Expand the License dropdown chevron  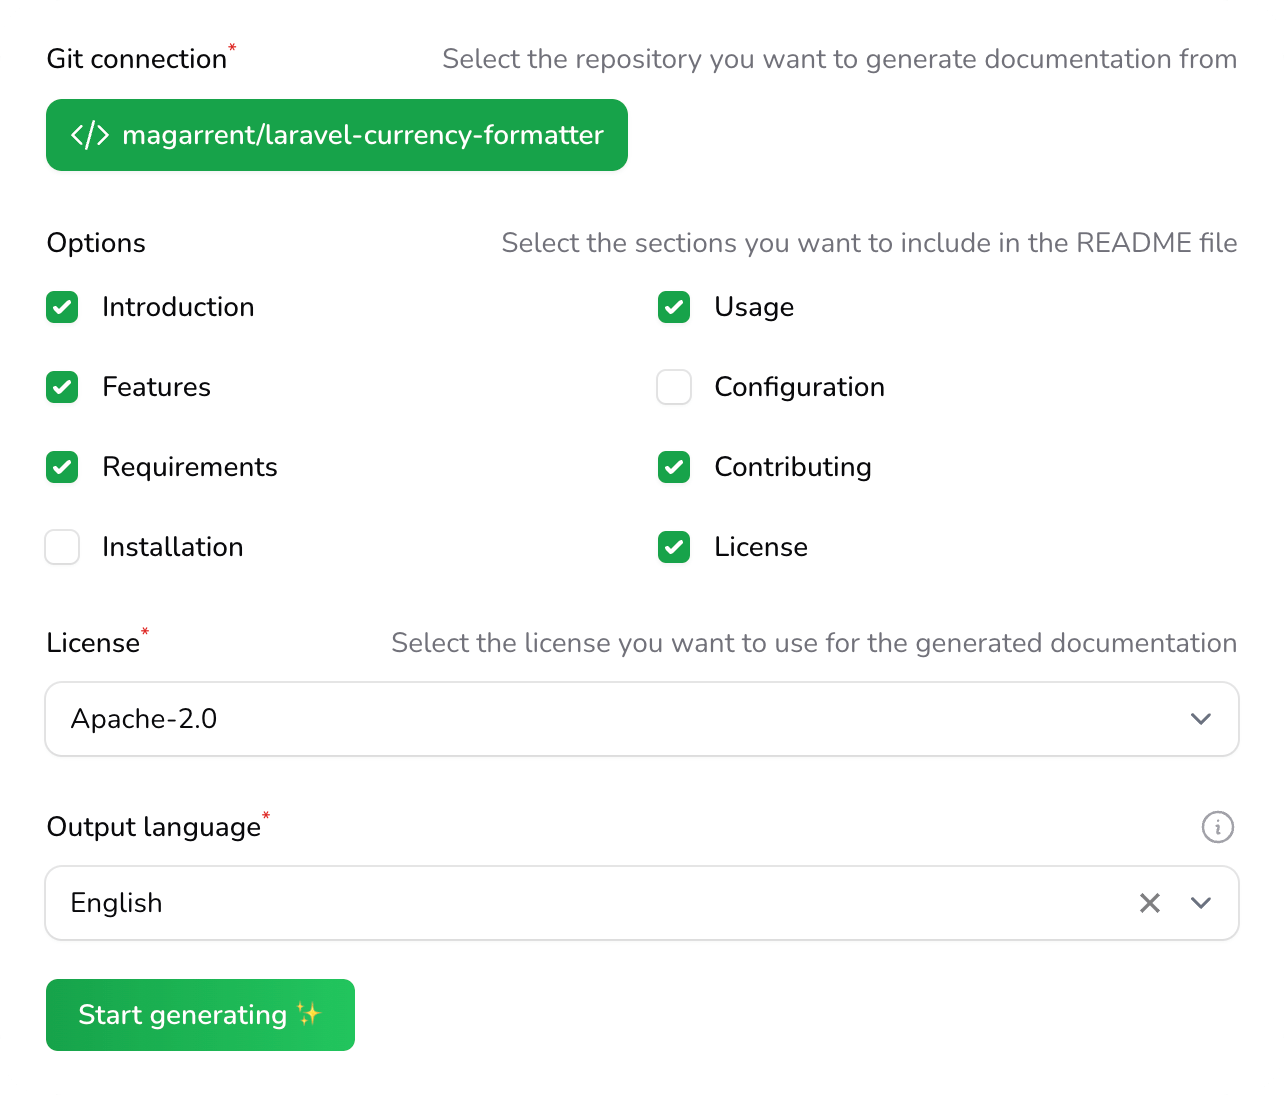coord(1200,719)
